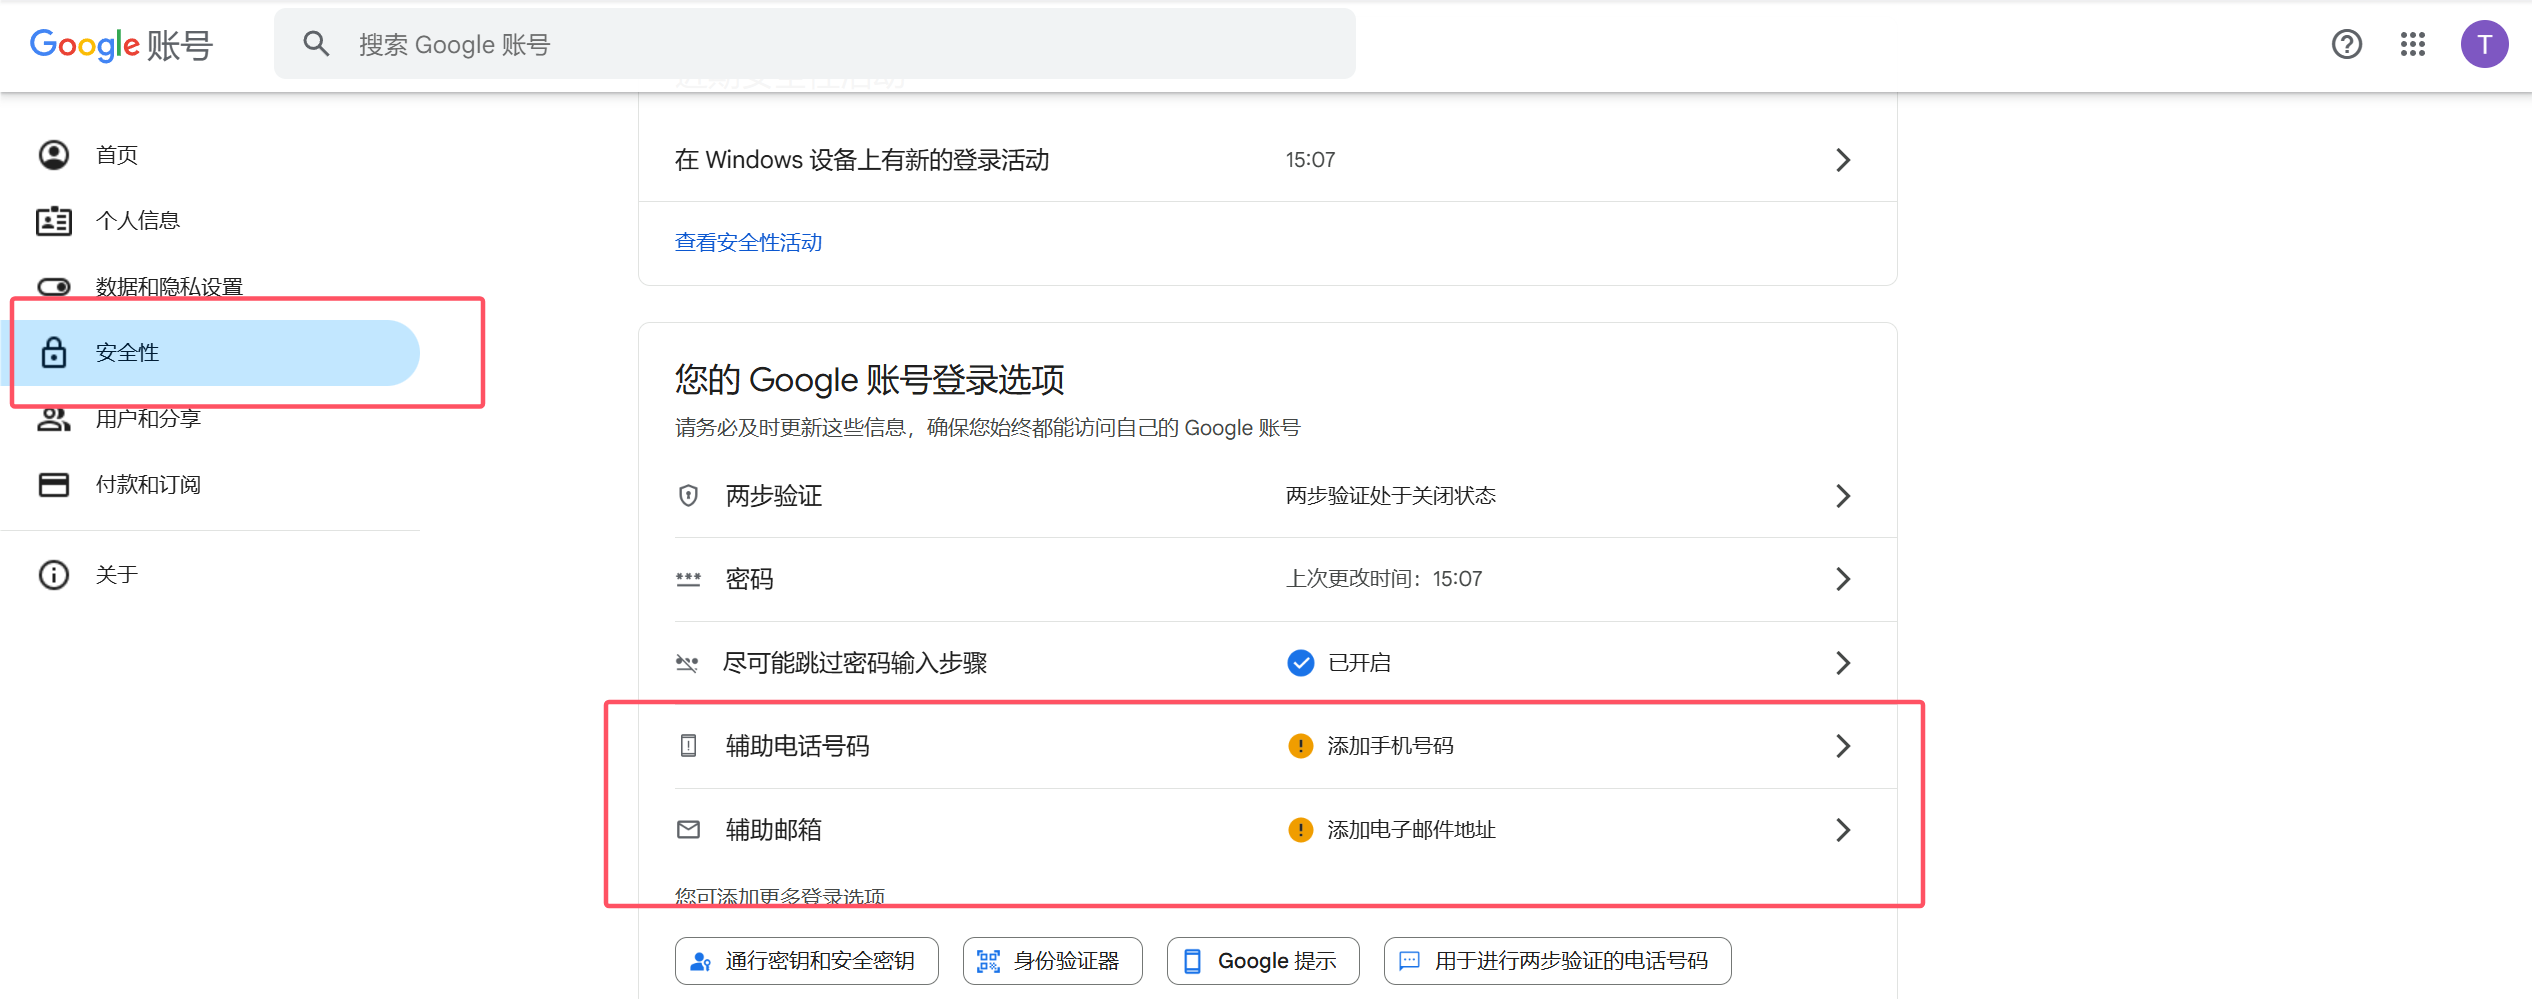Expand chevron on 辅助邮箱 row
This screenshot has height=999, width=2532.
pos(1843,830)
